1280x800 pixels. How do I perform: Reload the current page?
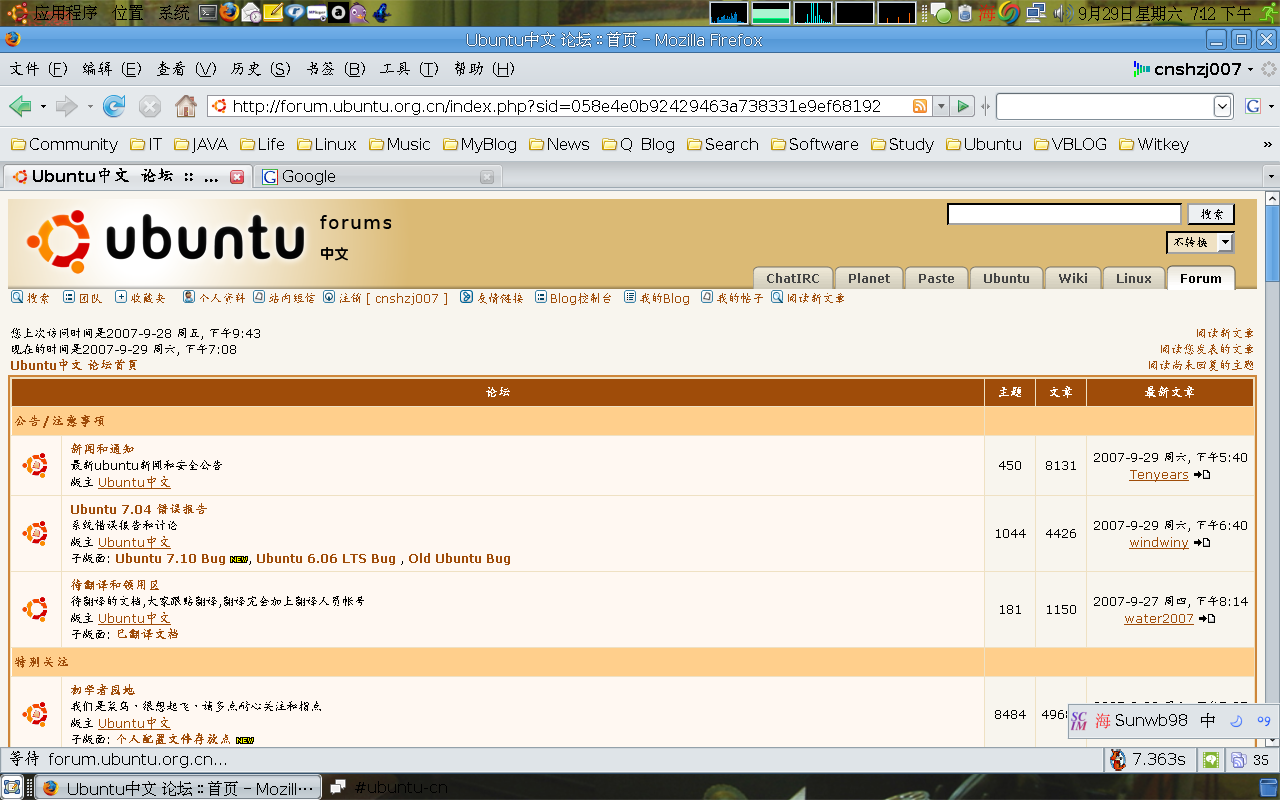114,106
